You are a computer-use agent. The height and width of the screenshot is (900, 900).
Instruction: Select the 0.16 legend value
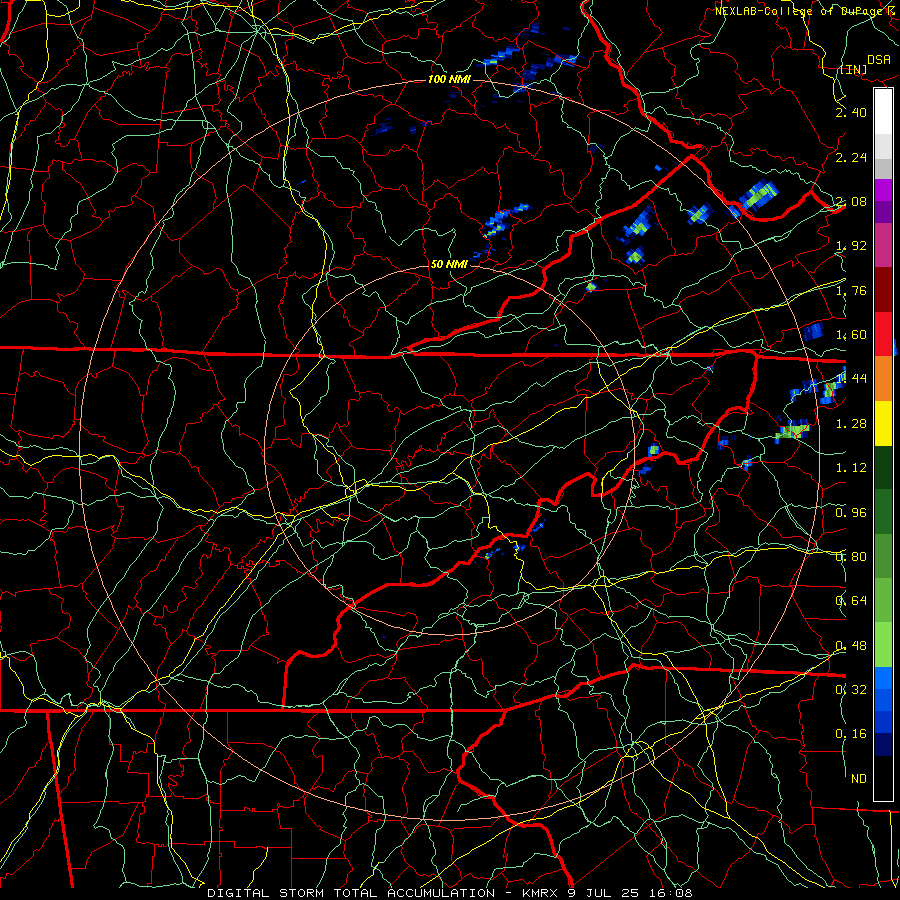point(851,734)
